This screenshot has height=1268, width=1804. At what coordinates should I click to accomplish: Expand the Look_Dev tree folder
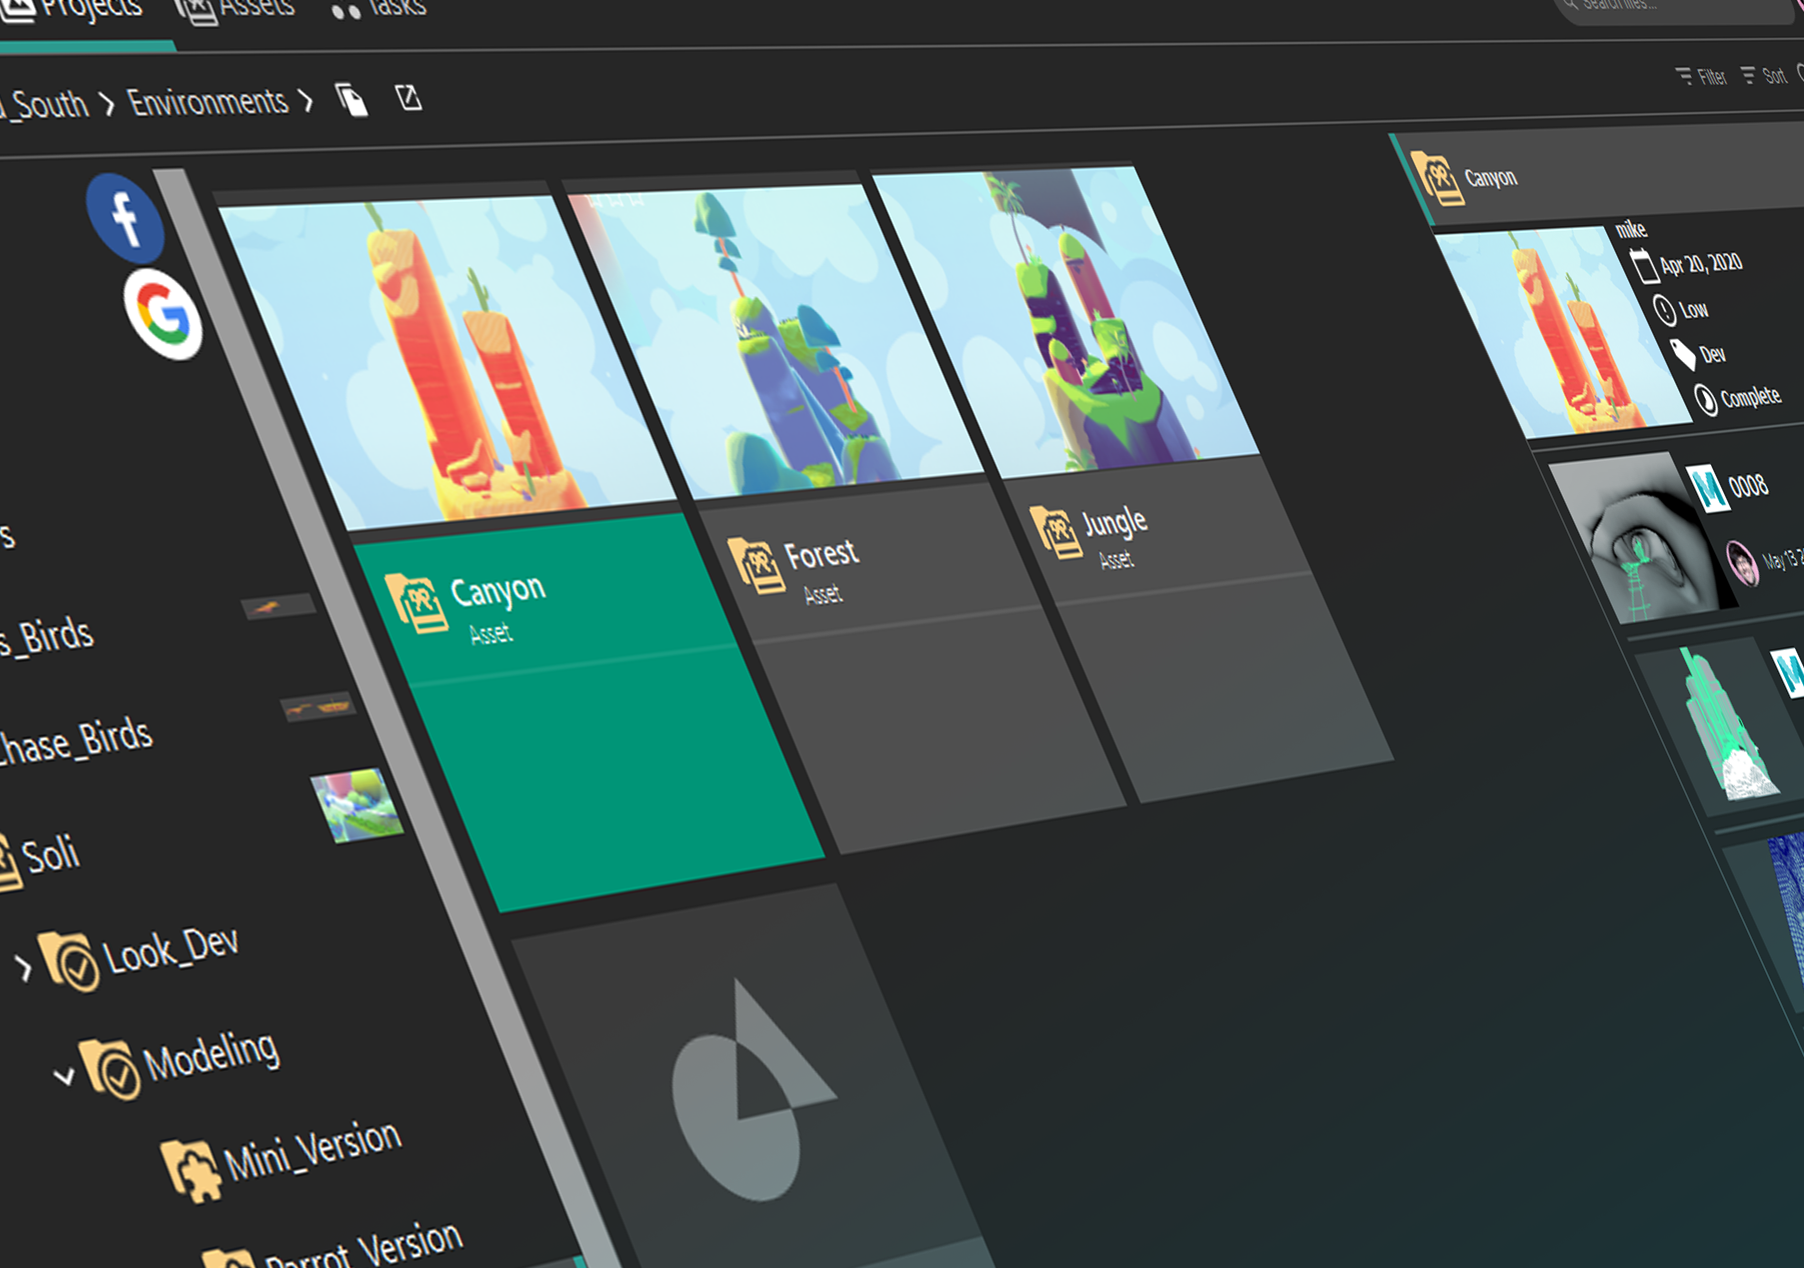[24, 968]
